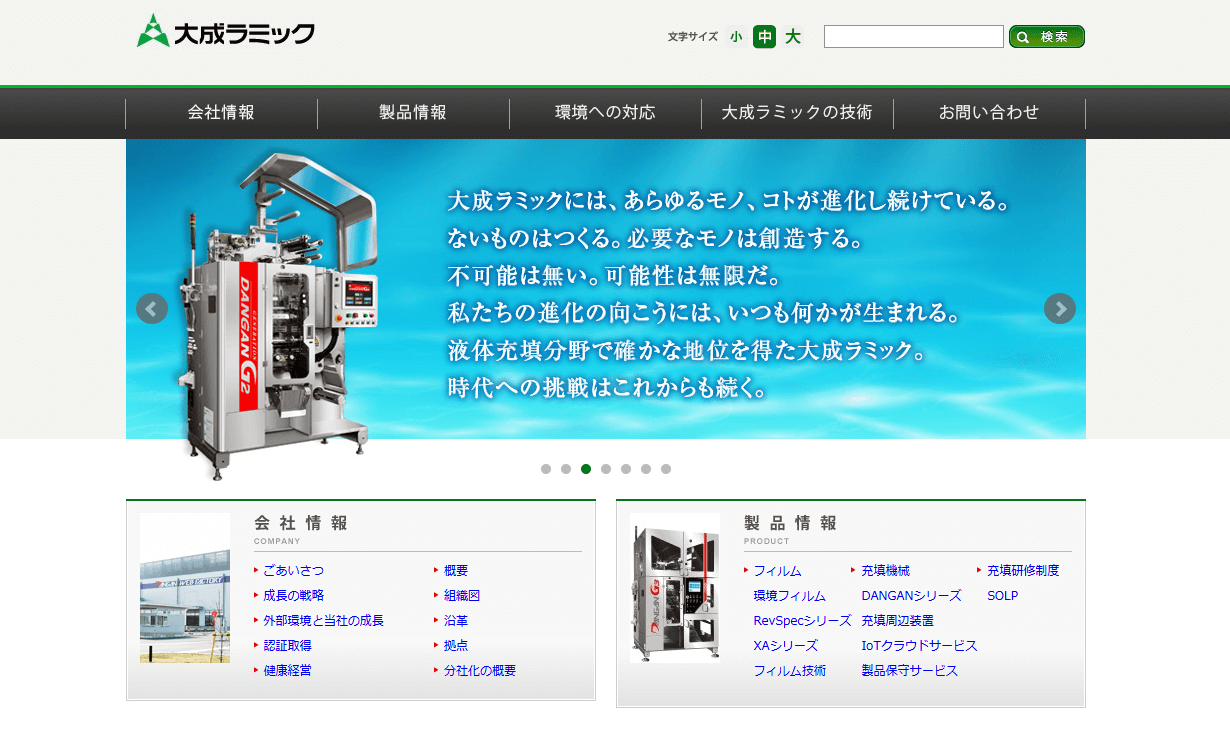Viewport: 1230px width, 730px height.
Task: Open the 外部環境と当社の成長 link
Action: tap(324, 621)
